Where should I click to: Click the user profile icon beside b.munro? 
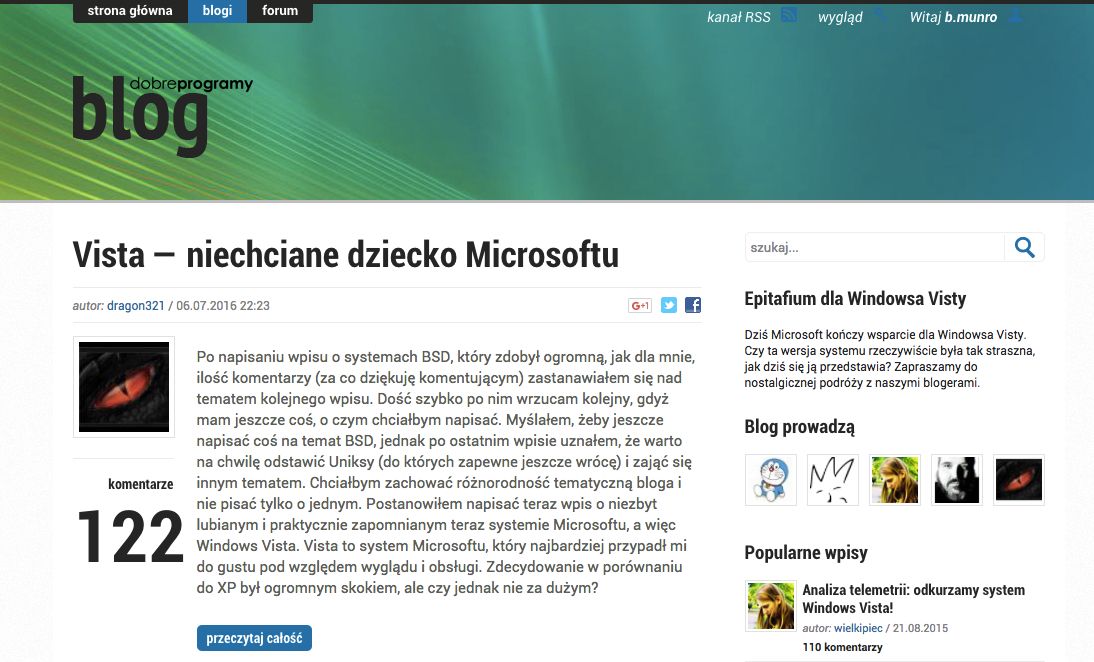coord(1016,15)
